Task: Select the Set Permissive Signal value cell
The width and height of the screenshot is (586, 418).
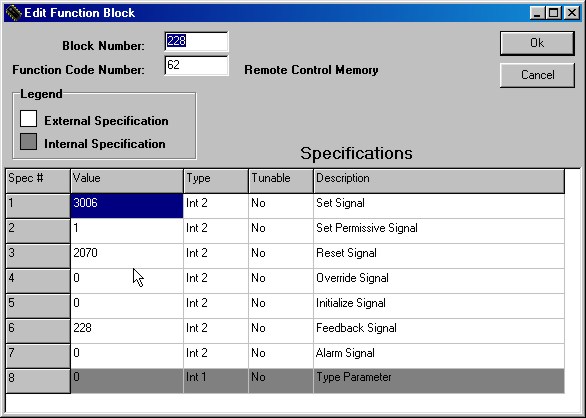Action: tap(127, 231)
